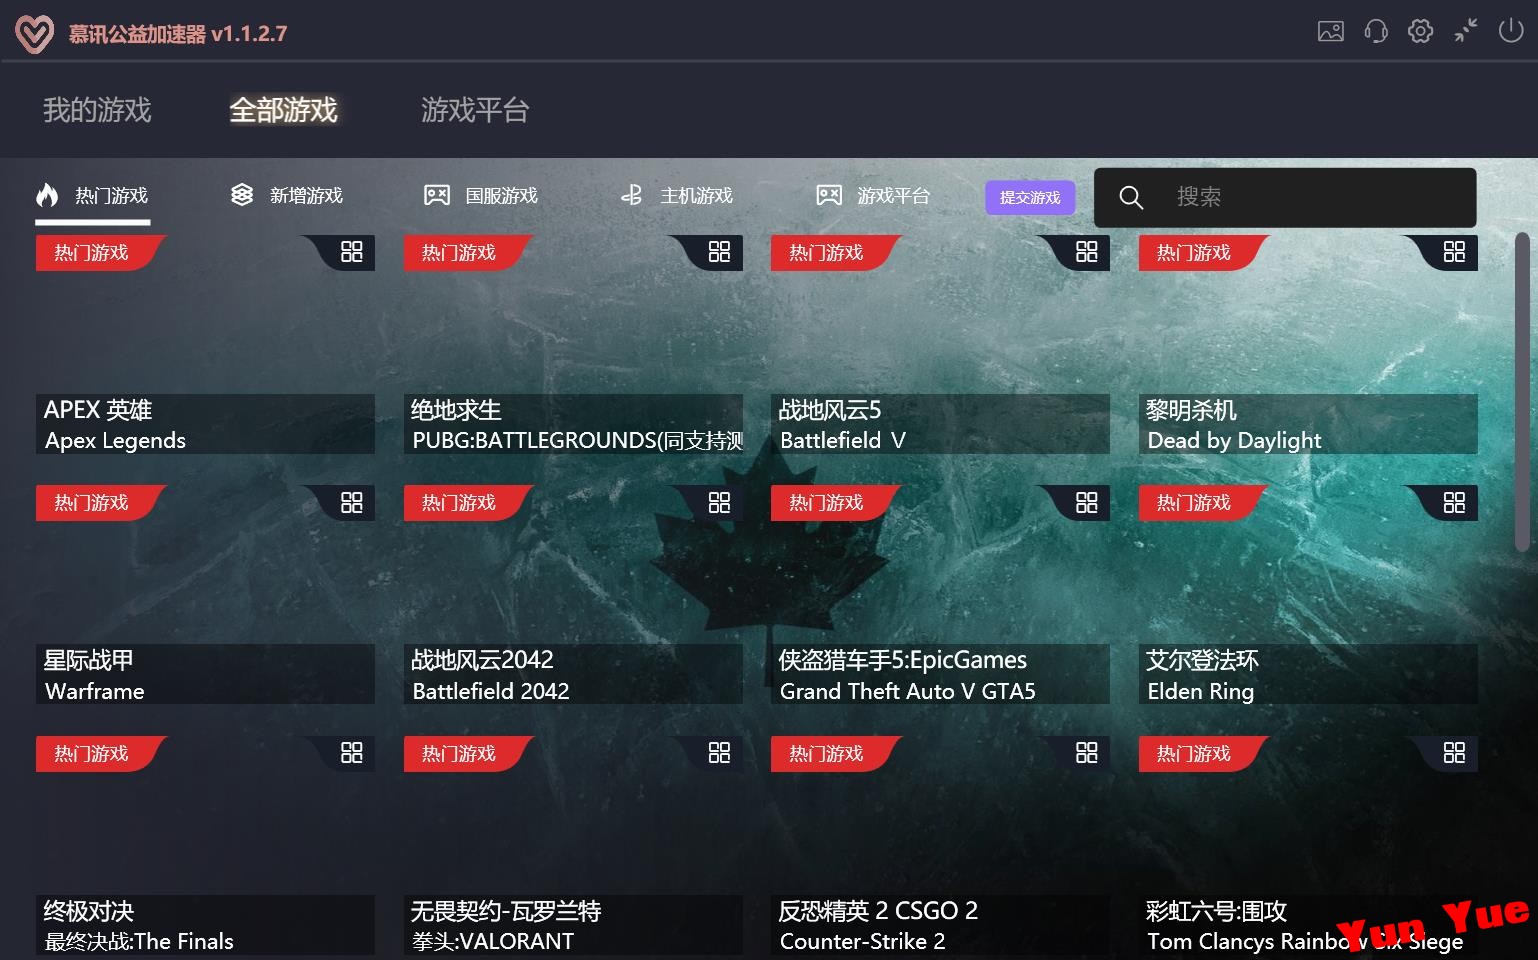Open the 终极对决 The Finals game
Viewport: 1538px width, 960px height.
point(205,845)
